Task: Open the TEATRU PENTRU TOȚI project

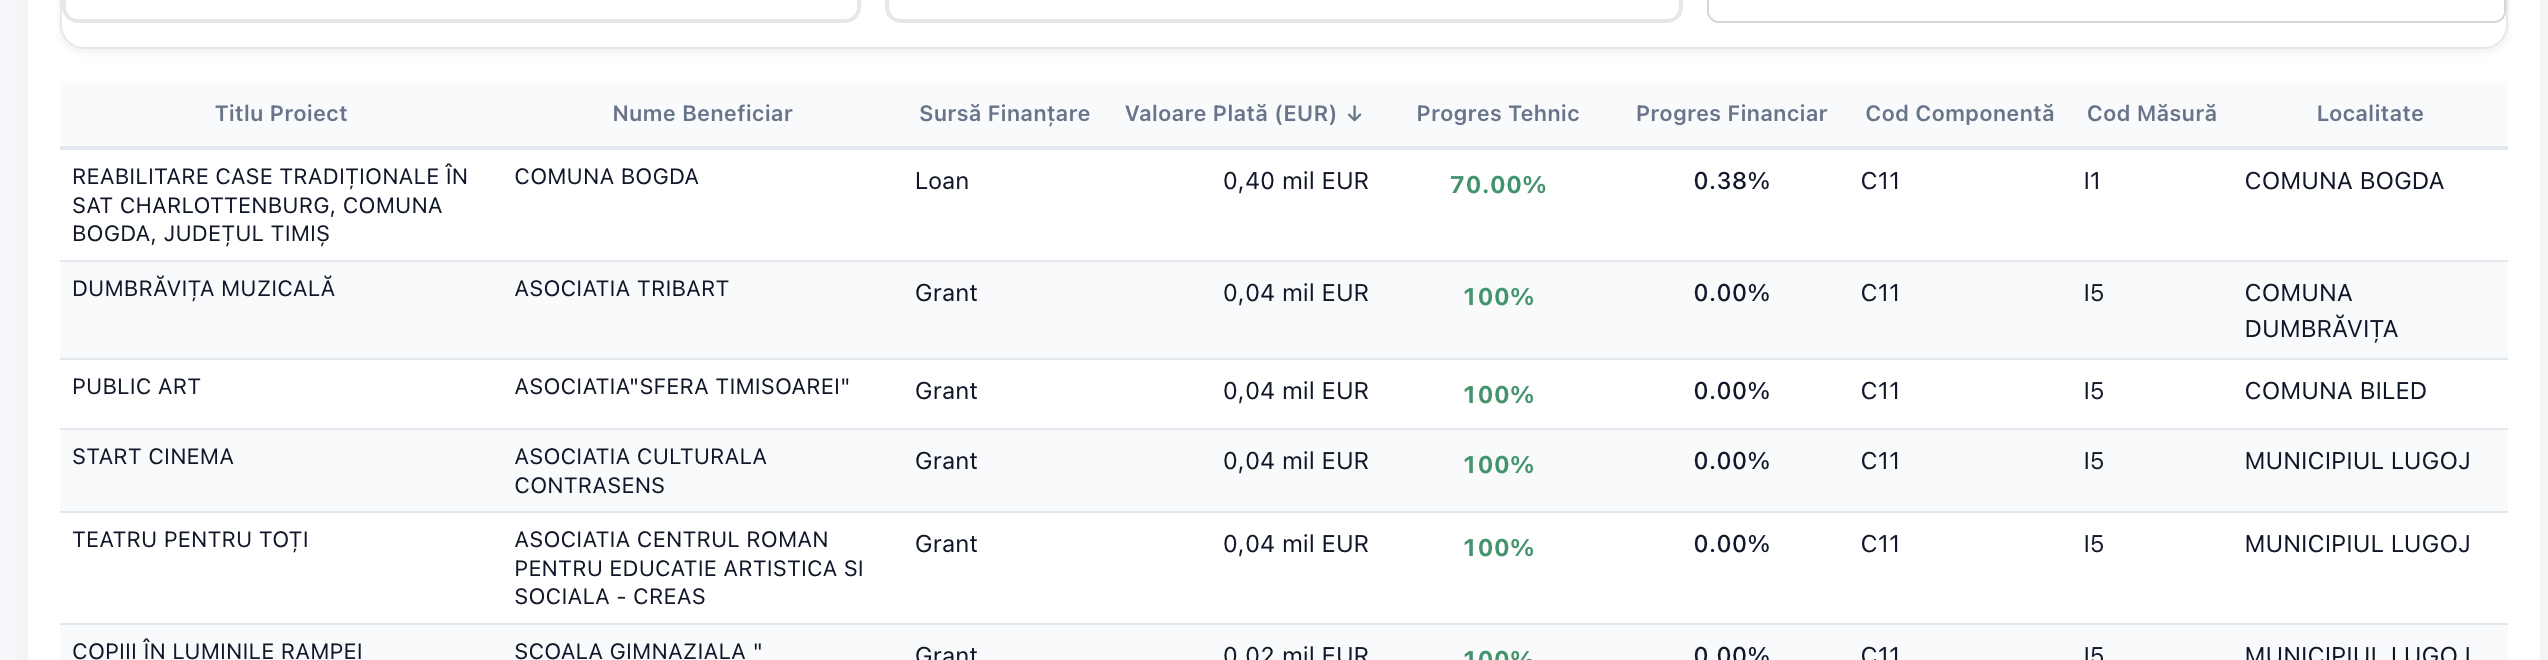Action: click(190, 540)
